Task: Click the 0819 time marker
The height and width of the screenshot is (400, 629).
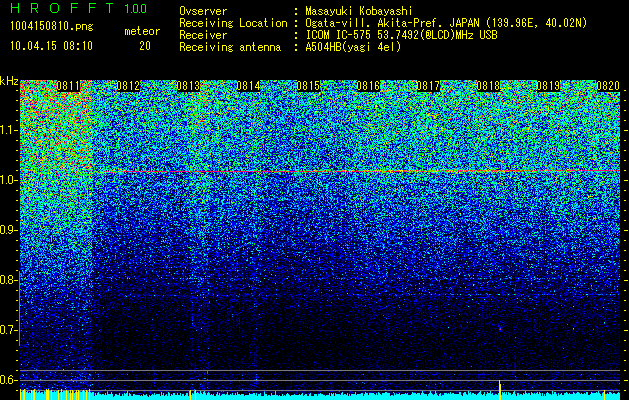Action: (x=548, y=86)
